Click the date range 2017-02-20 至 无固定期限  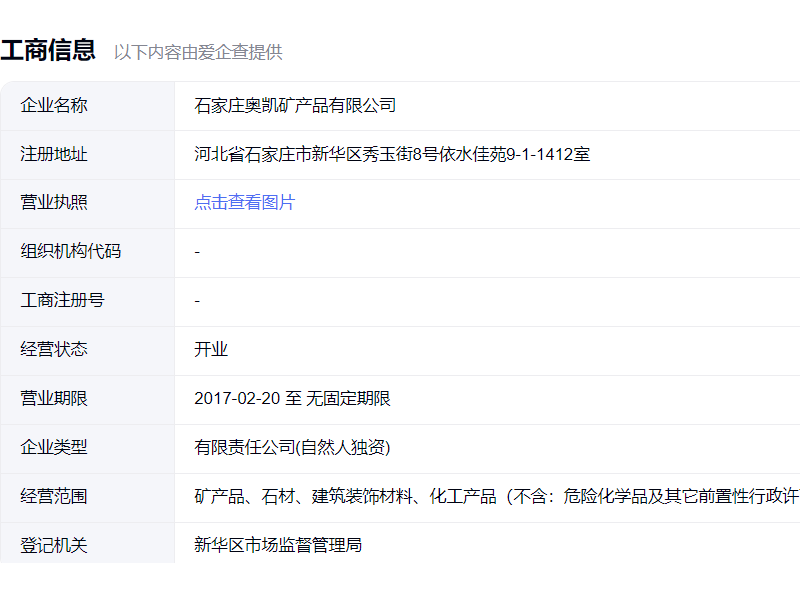[x=292, y=398]
